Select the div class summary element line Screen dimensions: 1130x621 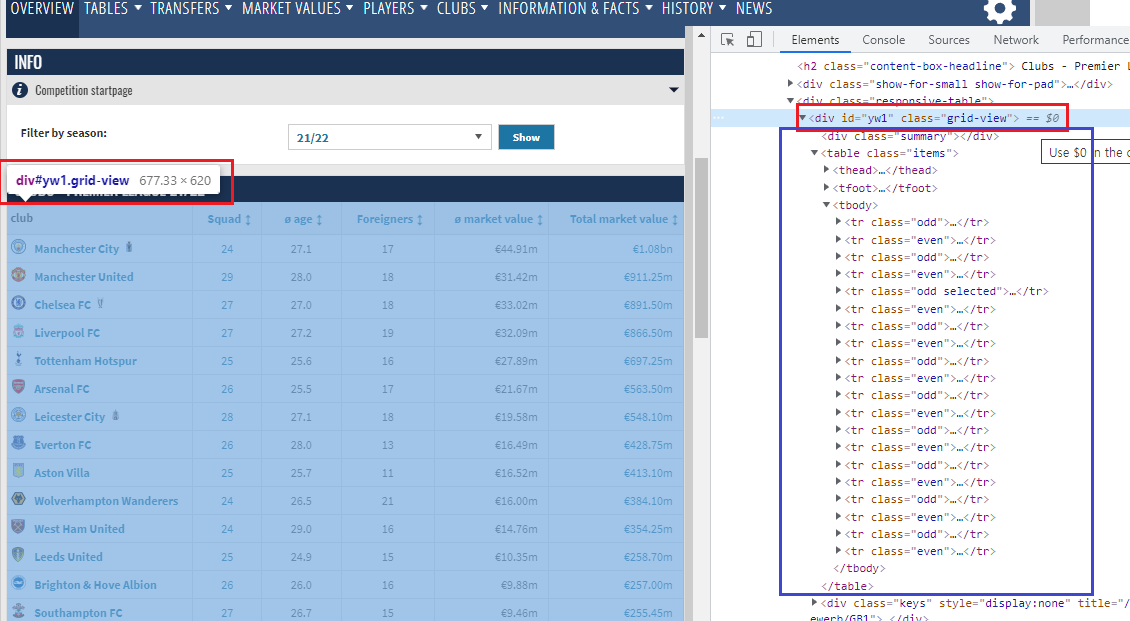(912, 135)
